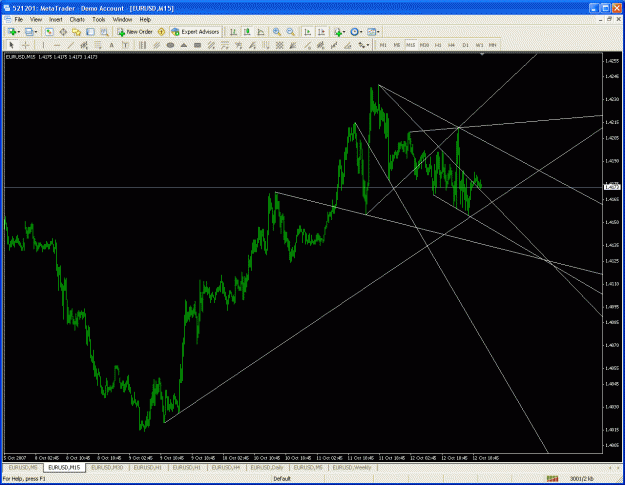The image size is (625, 485).
Task: Switch chart to line chart
Action: point(261,32)
